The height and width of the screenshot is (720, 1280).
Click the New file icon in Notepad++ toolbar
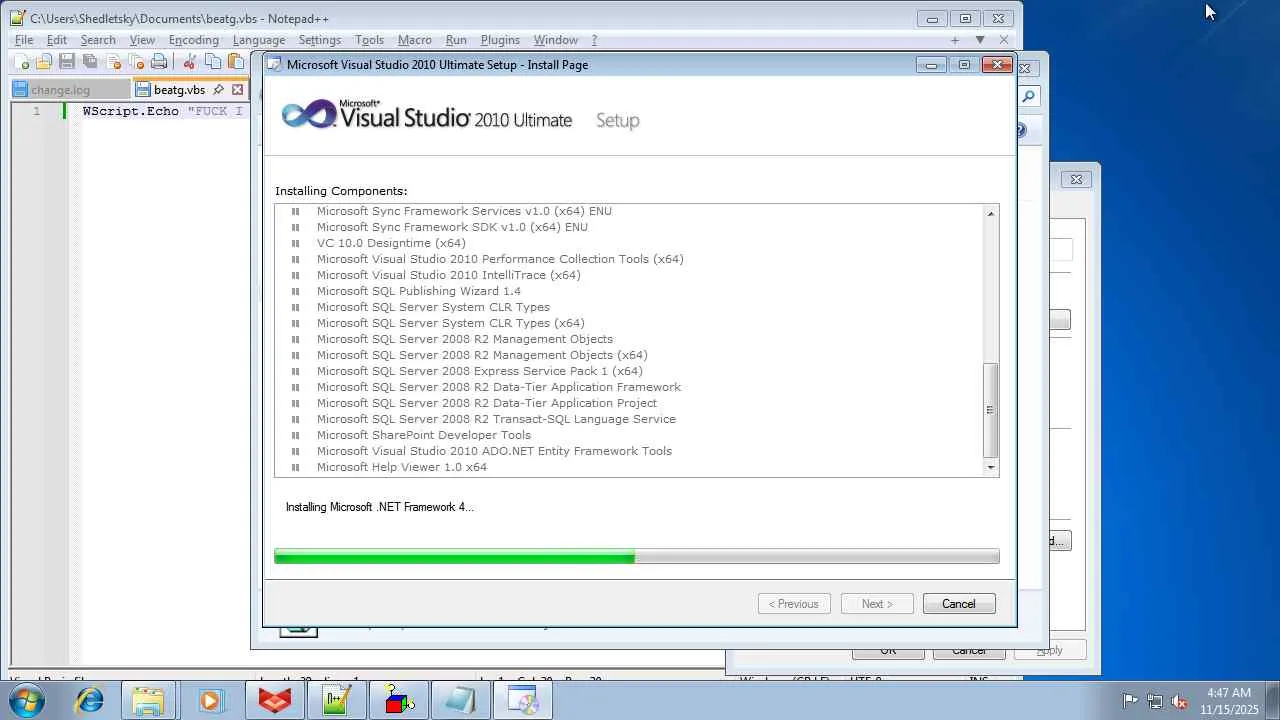pos(21,62)
